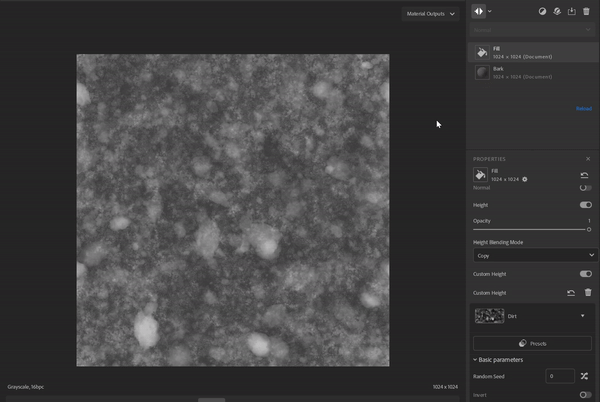Open the Material Outputs dropdown
The height and width of the screenshot is (402, 600).
click(430, 14)
